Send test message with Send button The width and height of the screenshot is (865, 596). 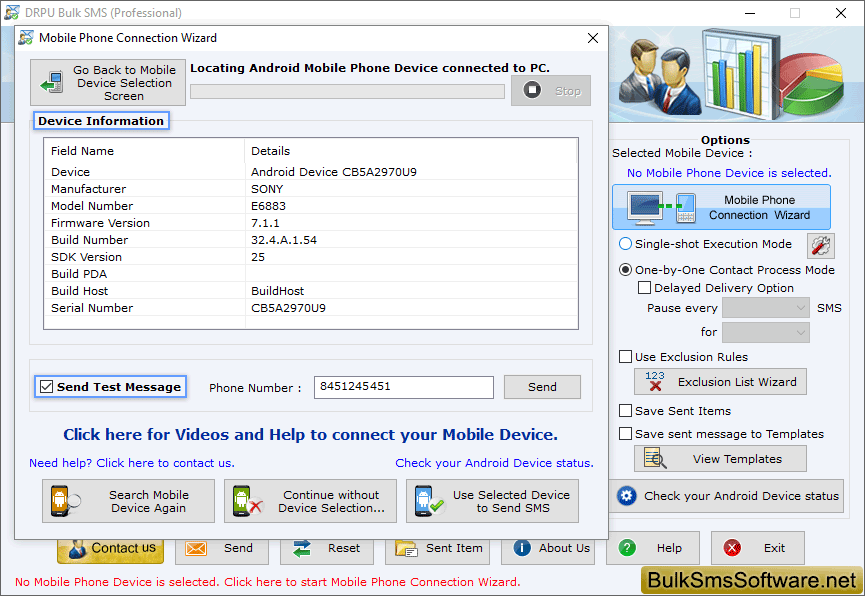pos(542,387)
